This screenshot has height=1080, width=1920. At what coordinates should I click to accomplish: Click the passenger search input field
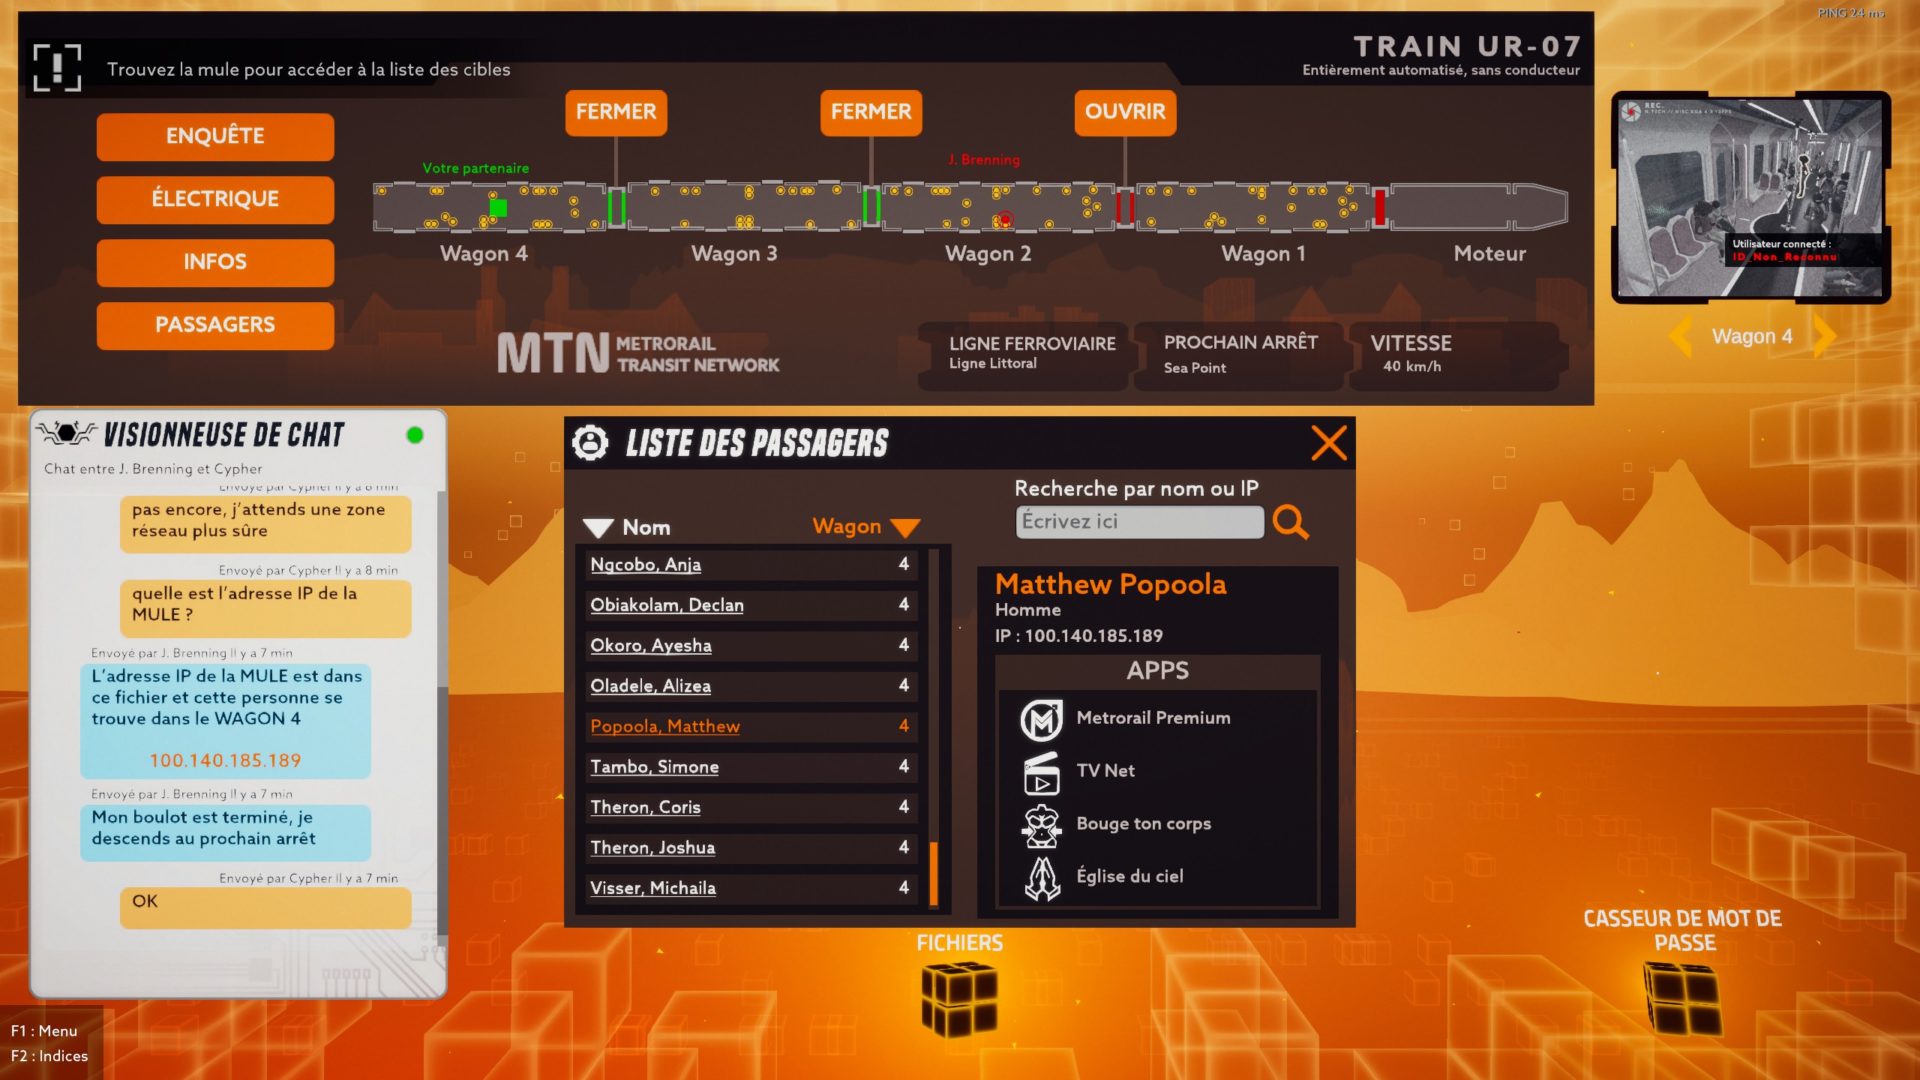tap(1135, 520)
